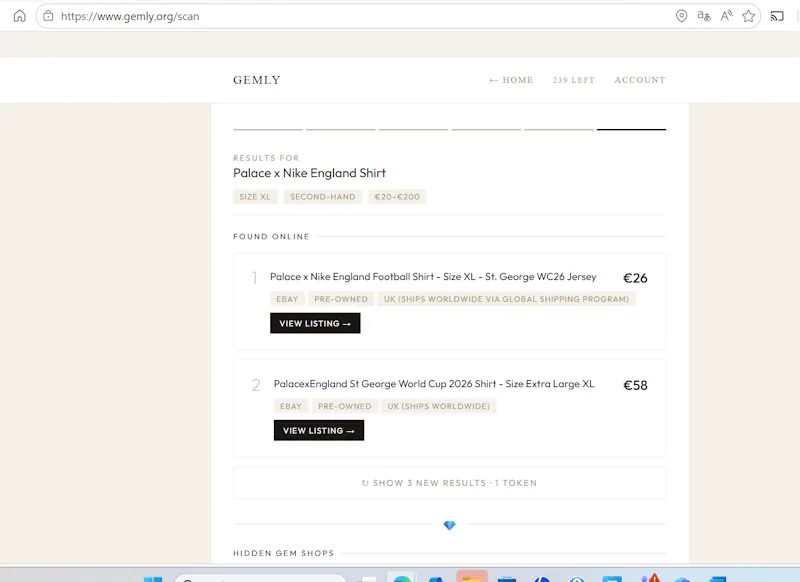Click PRE-OWNED tag on second result

click(344, 406)
